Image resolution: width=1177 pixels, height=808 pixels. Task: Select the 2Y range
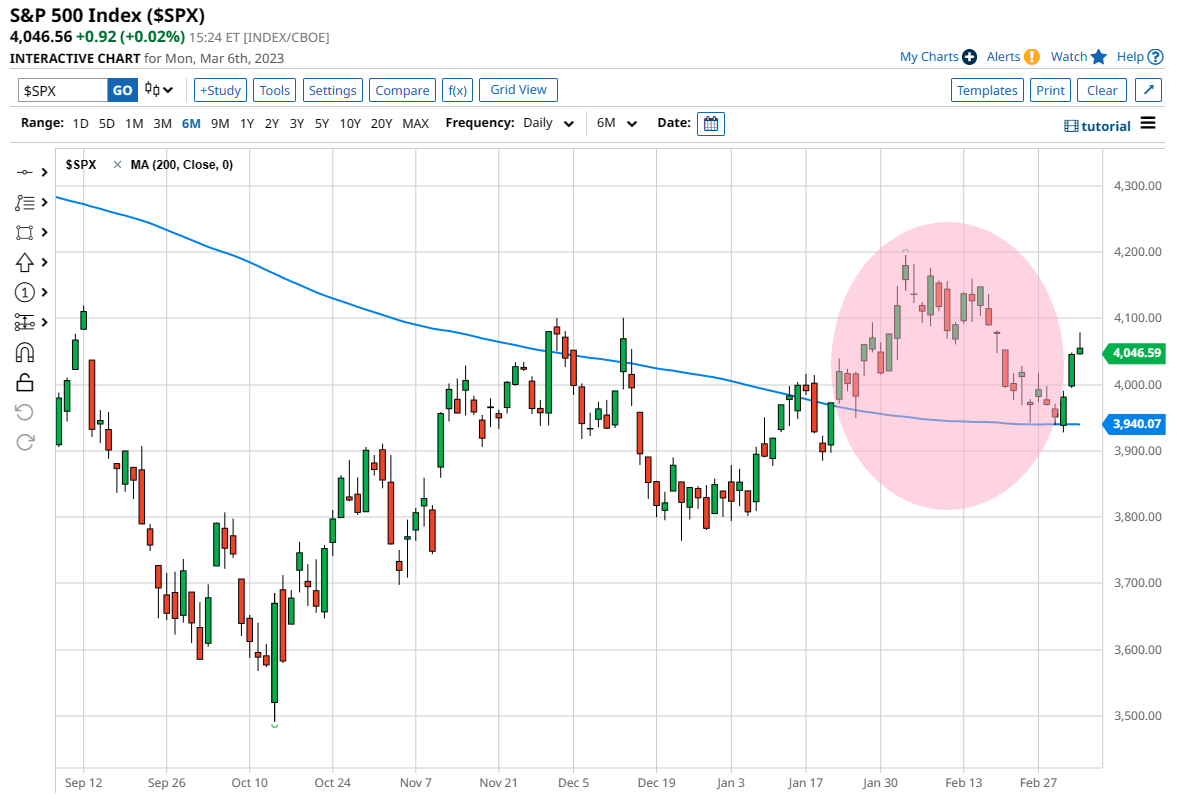point(272,123)
